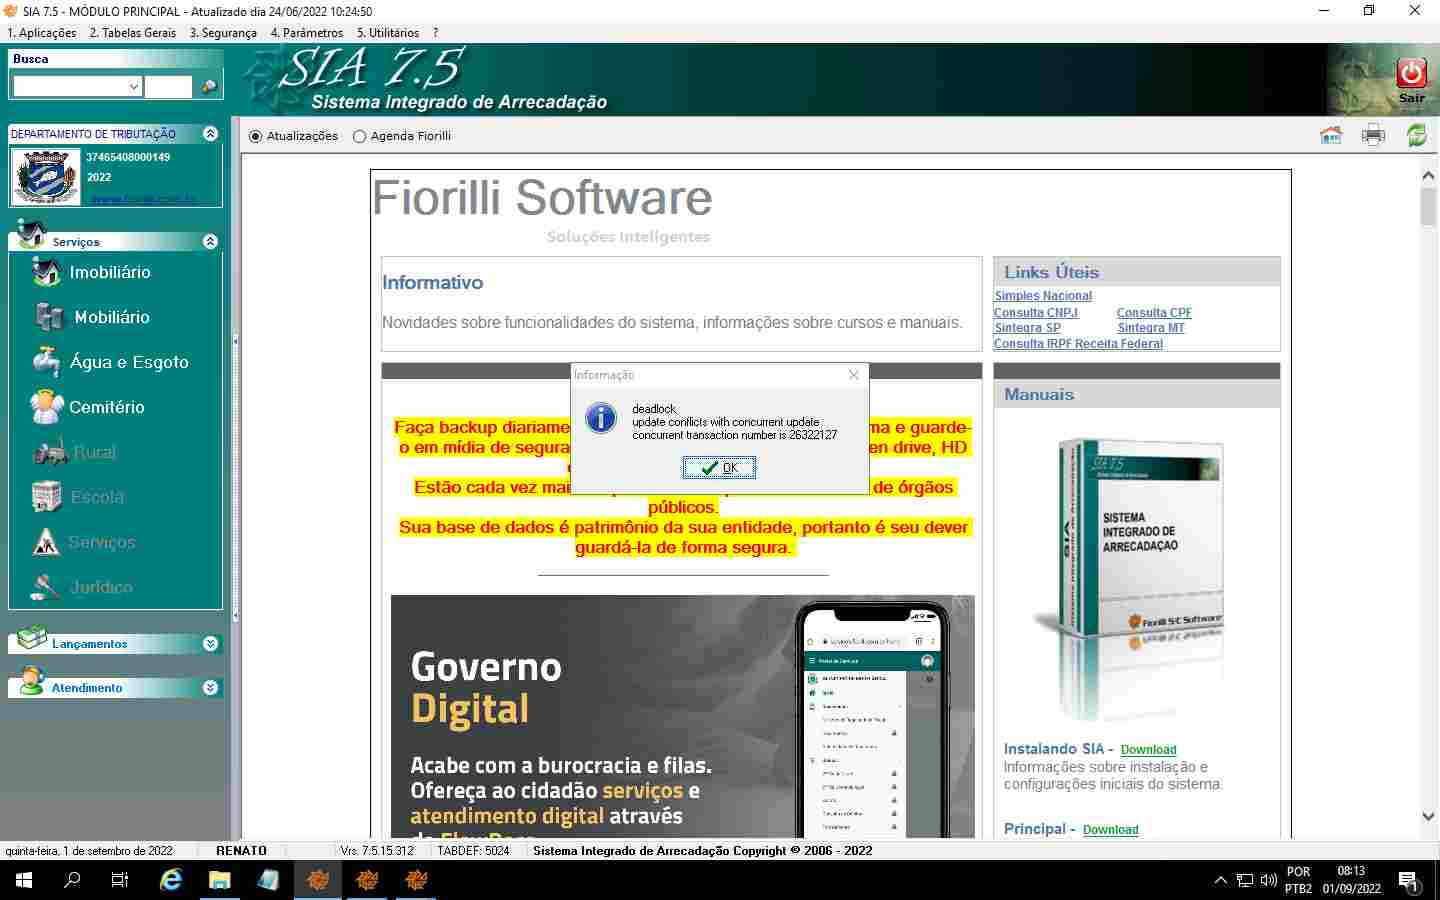Expand the Lançamentos panel
Screen dimensions: 1440x900
pyautogui.click(x=210, y=644)
